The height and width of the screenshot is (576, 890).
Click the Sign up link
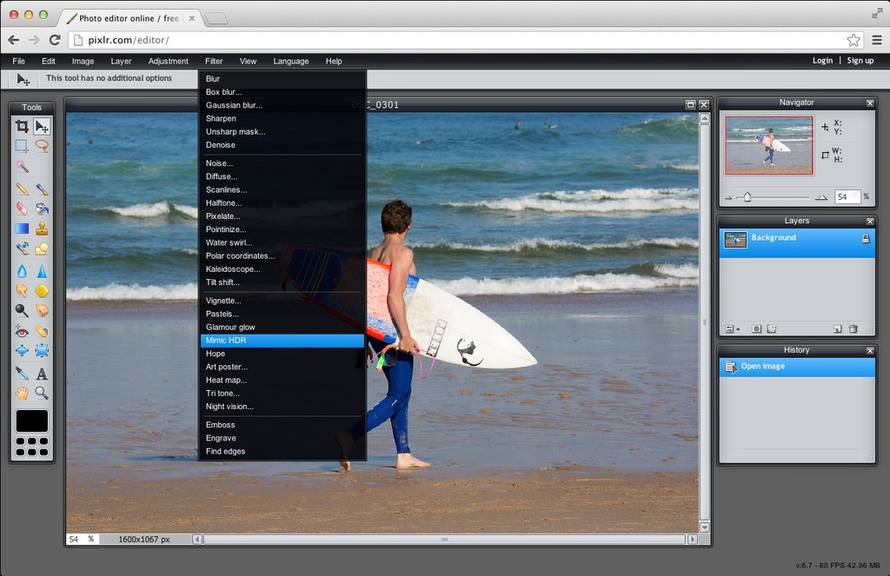(x=860, y=60)
